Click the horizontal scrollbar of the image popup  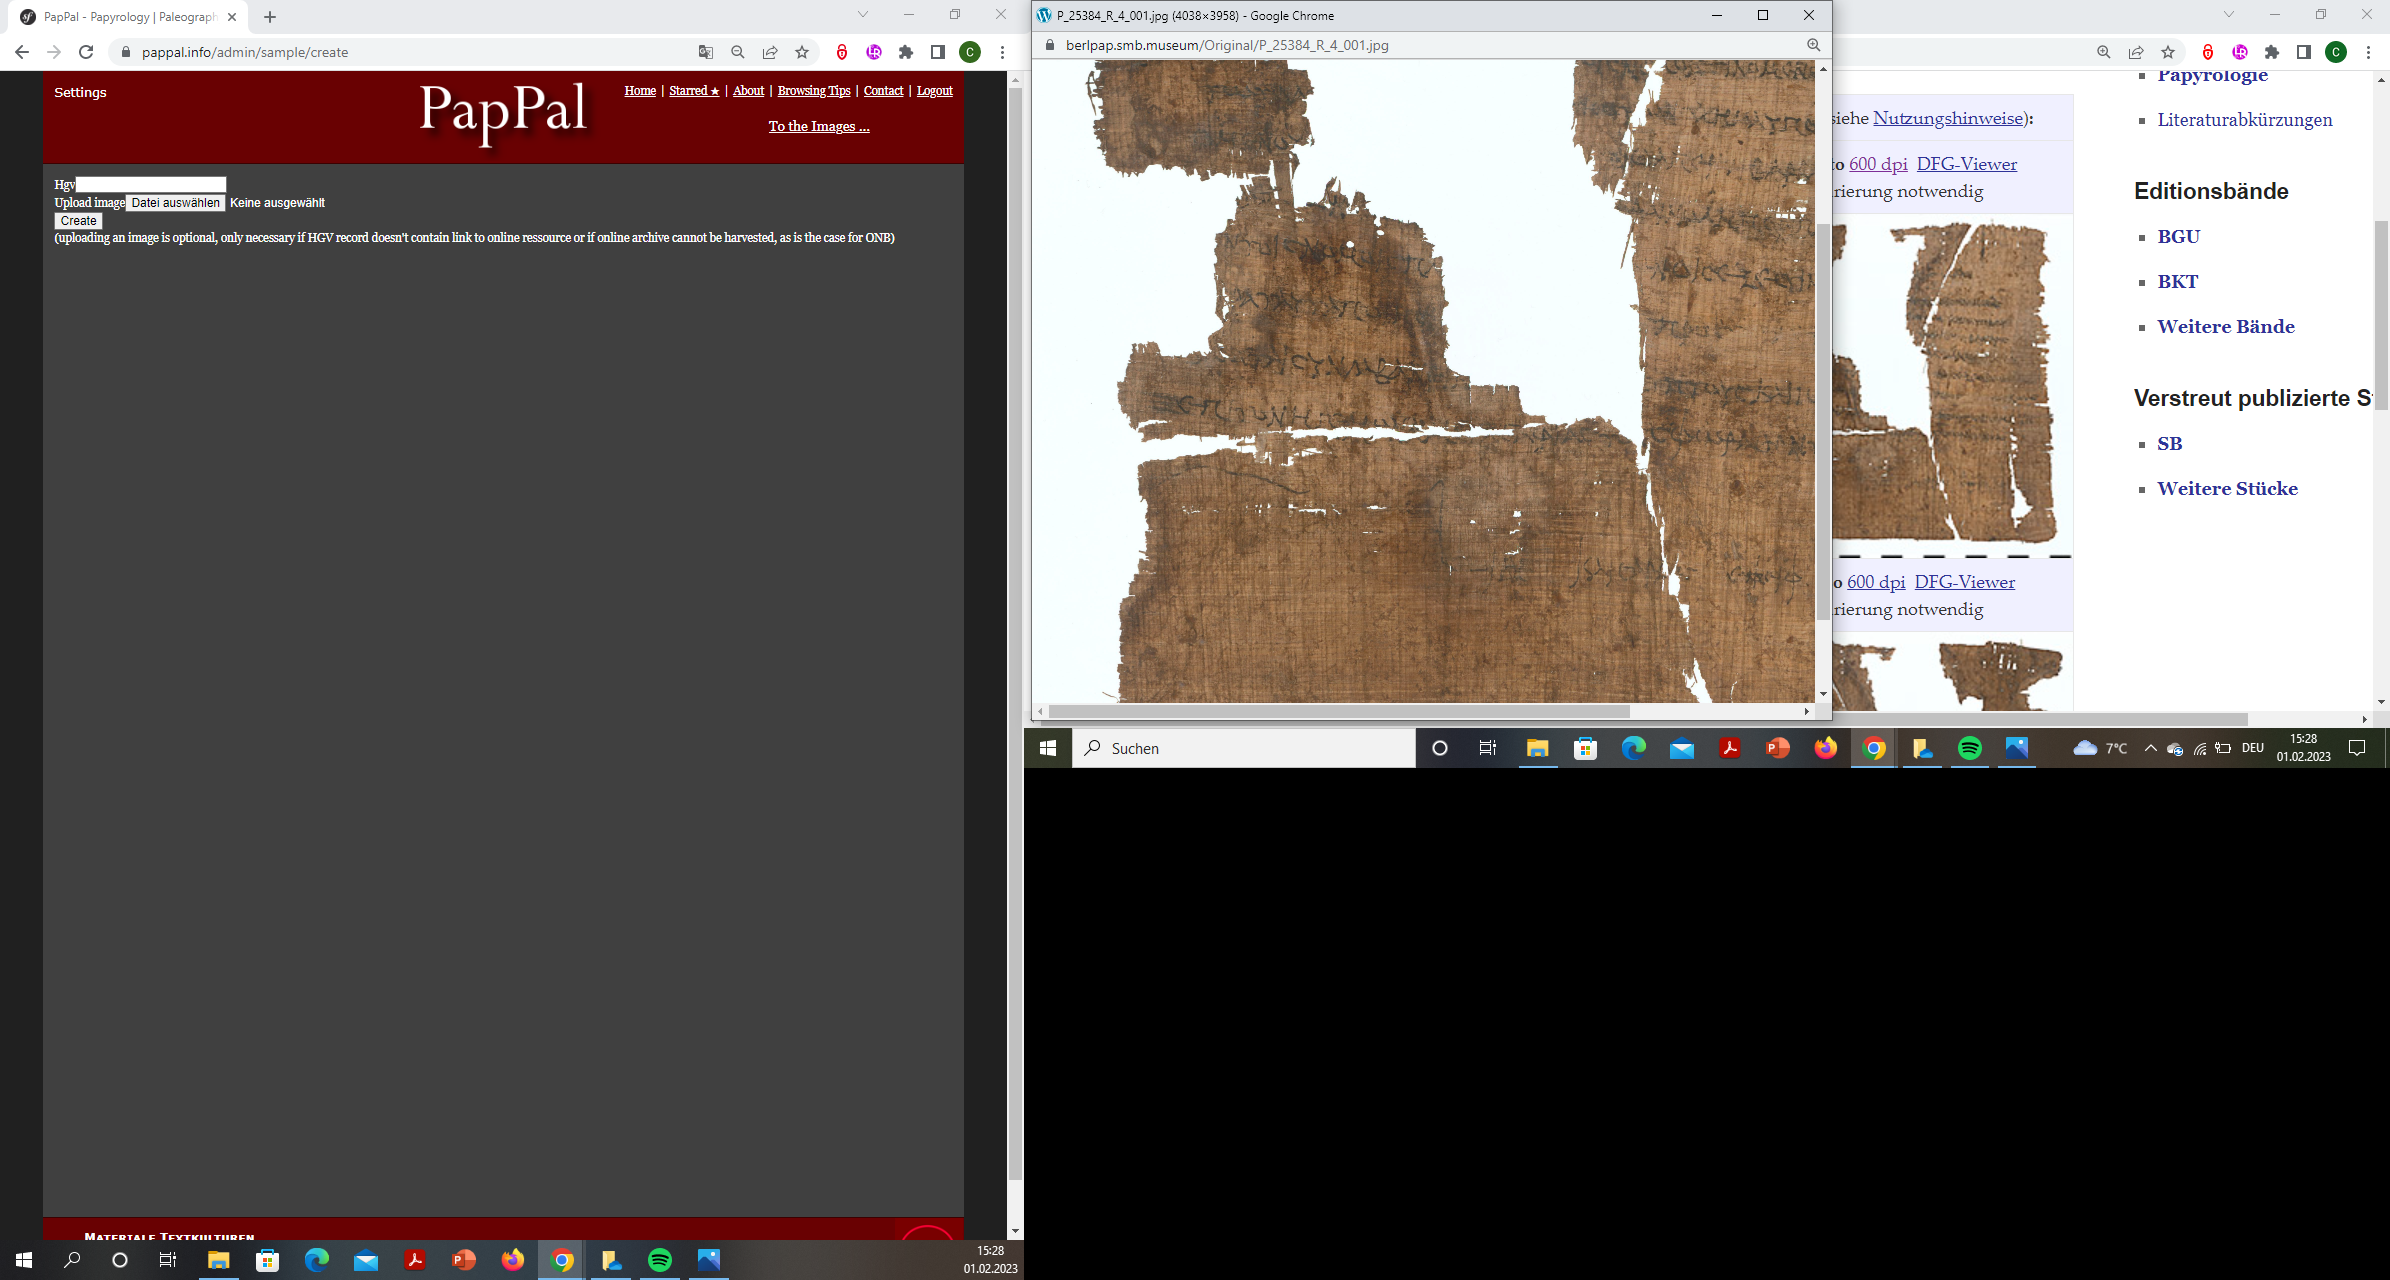[x=1338, y=712]
